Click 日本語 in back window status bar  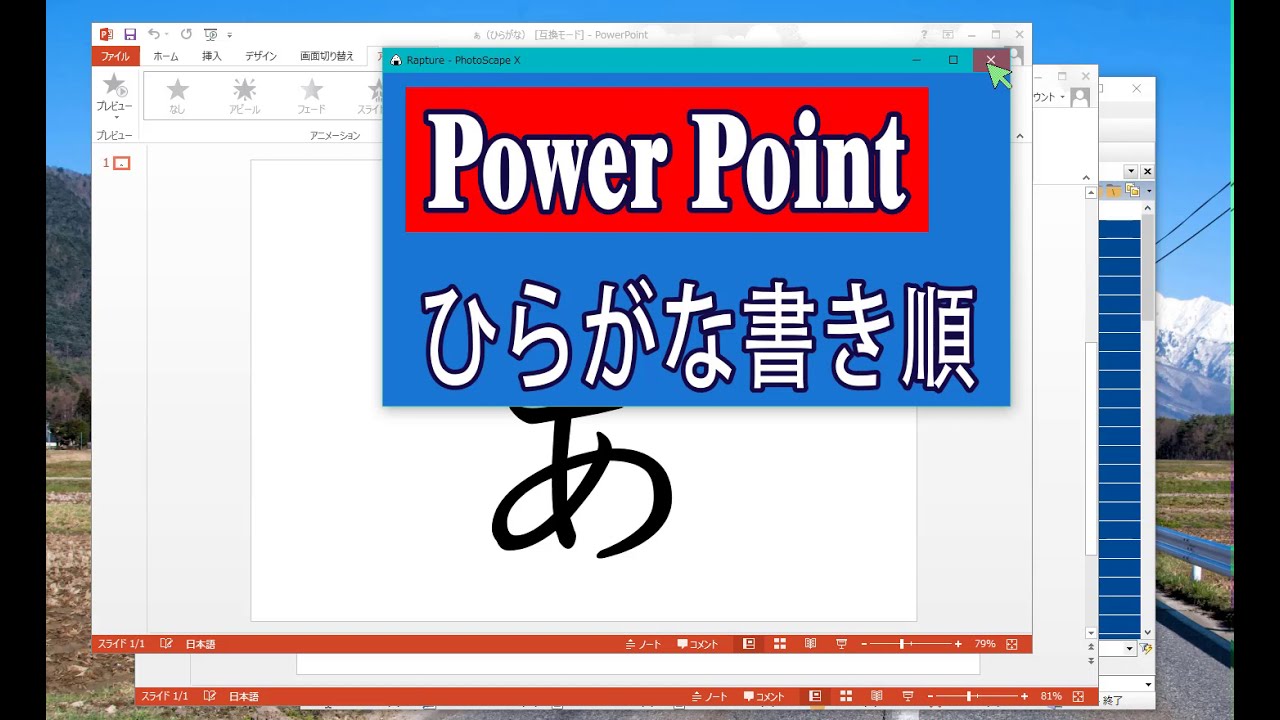coord(244,696)
